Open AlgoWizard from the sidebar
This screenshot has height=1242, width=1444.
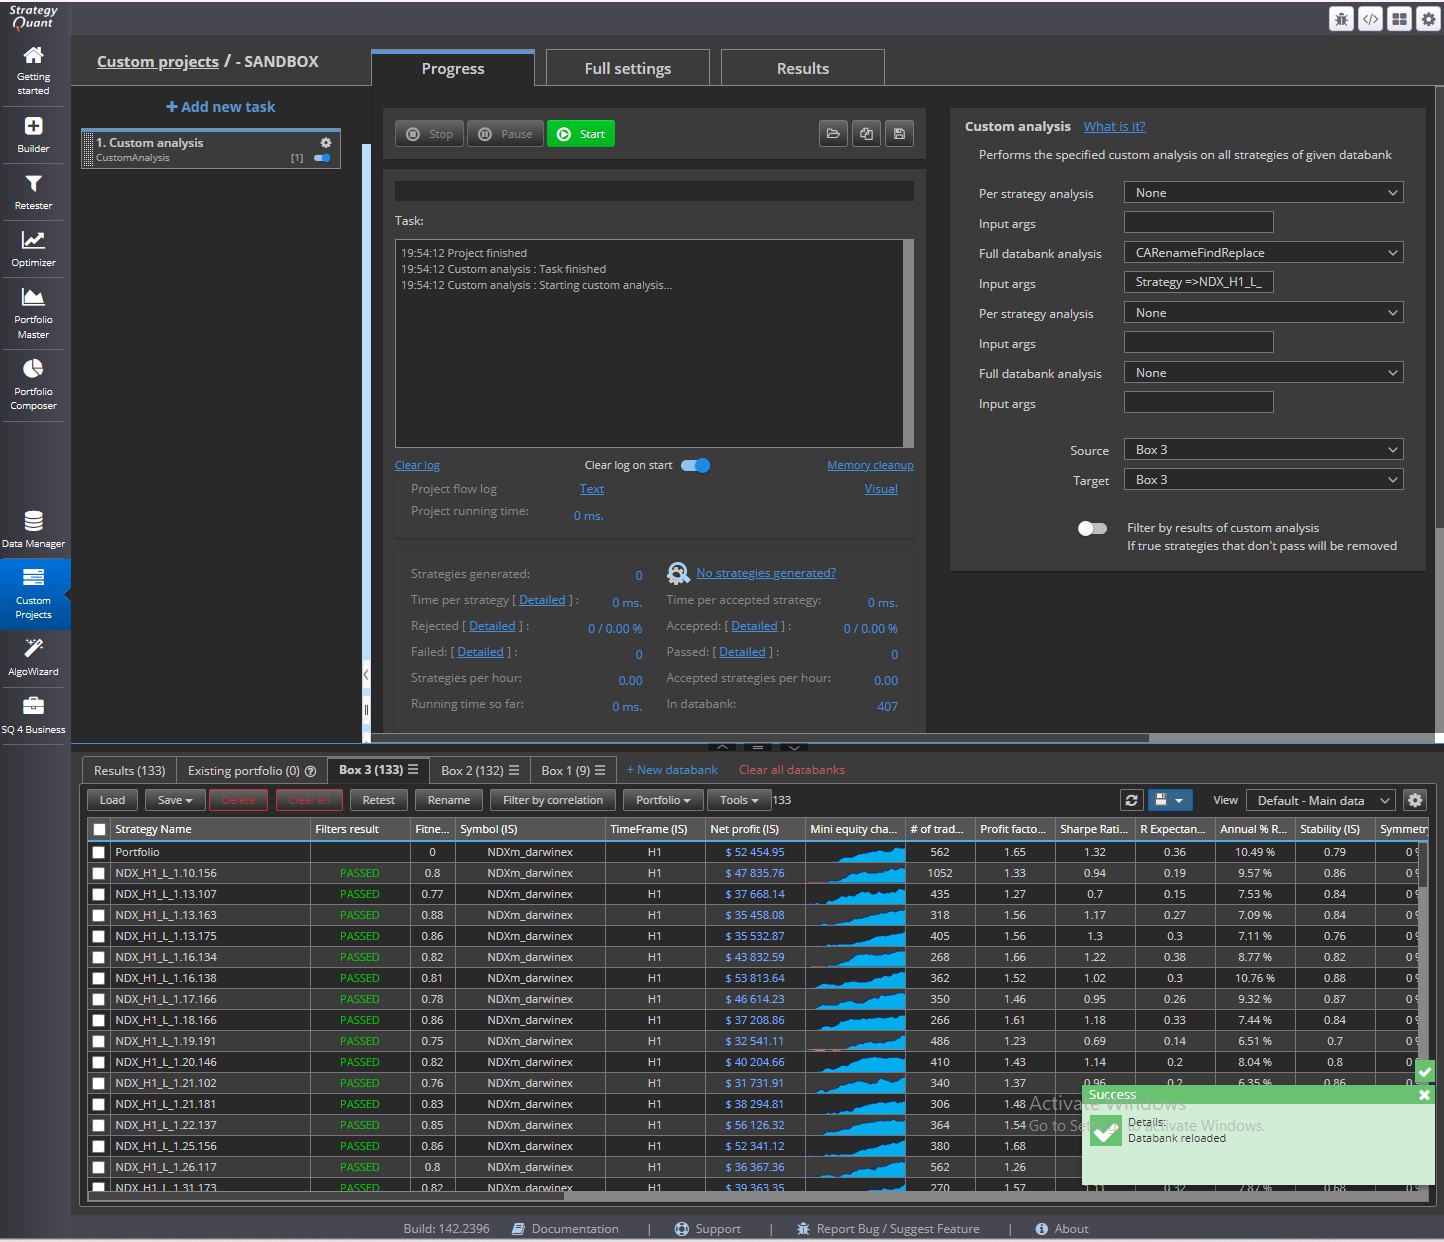[33, 656]
